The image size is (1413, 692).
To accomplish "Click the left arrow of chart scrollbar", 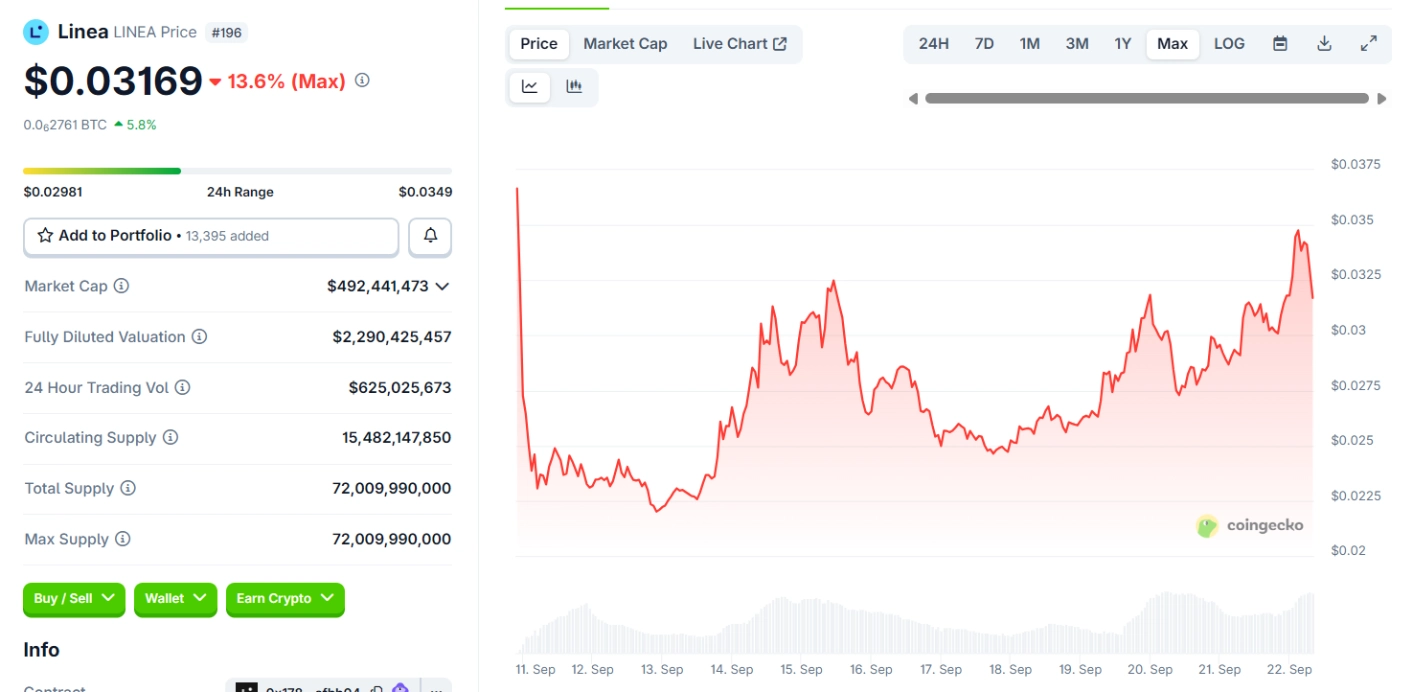I will pos(912,98).
